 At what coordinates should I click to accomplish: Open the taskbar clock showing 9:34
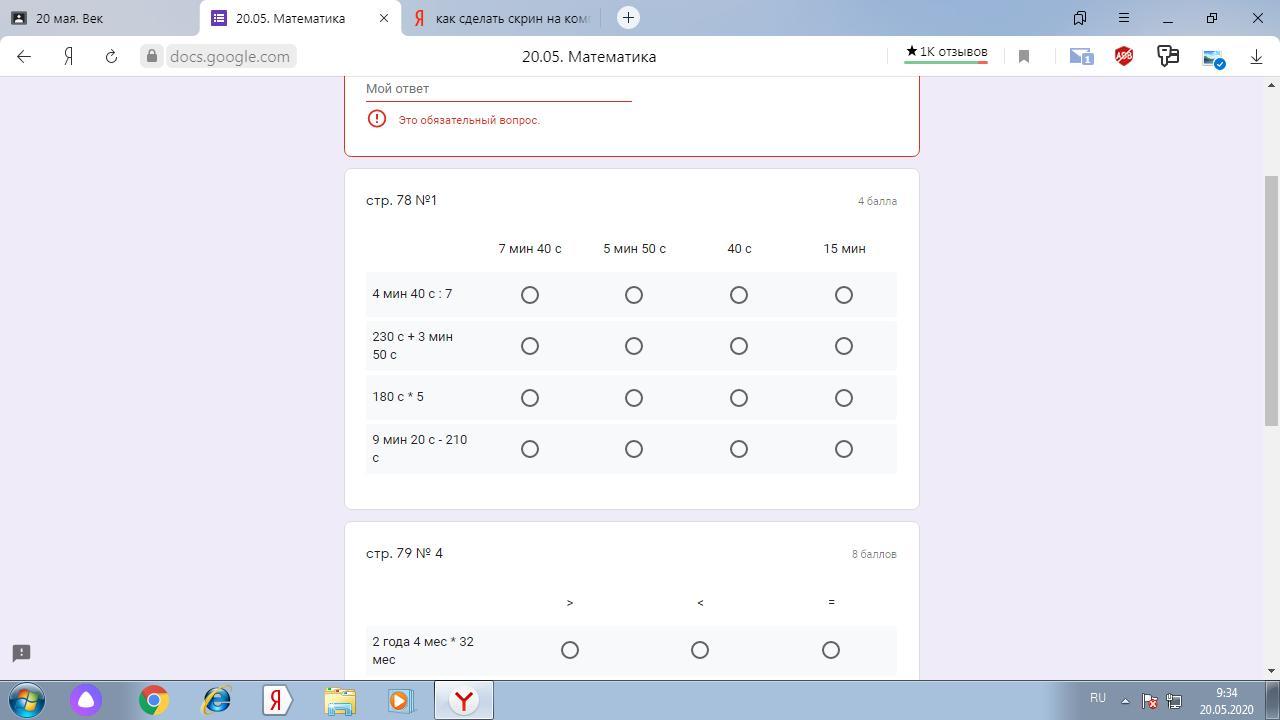coord(1227,701)
